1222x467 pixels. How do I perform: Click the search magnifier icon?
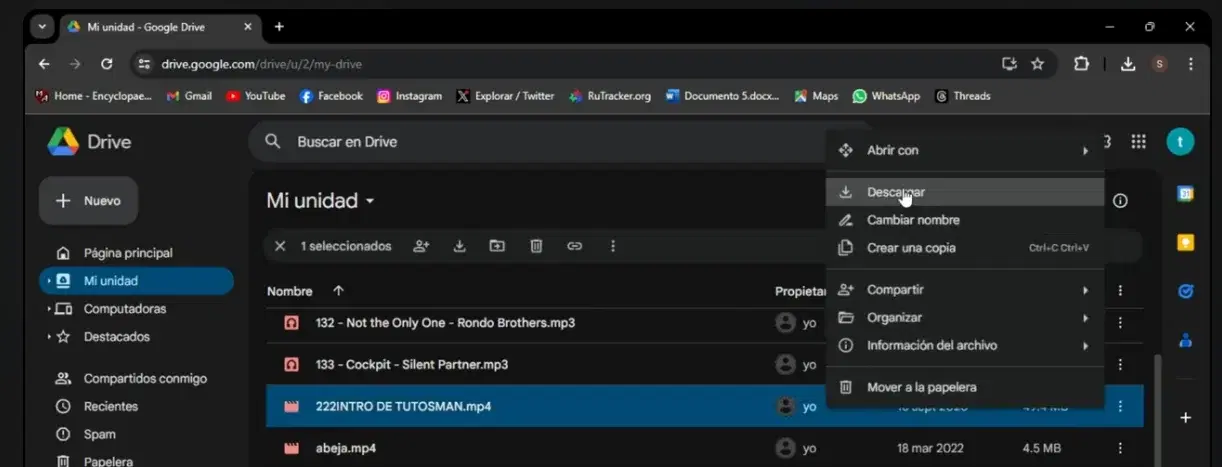coord(272,142)
